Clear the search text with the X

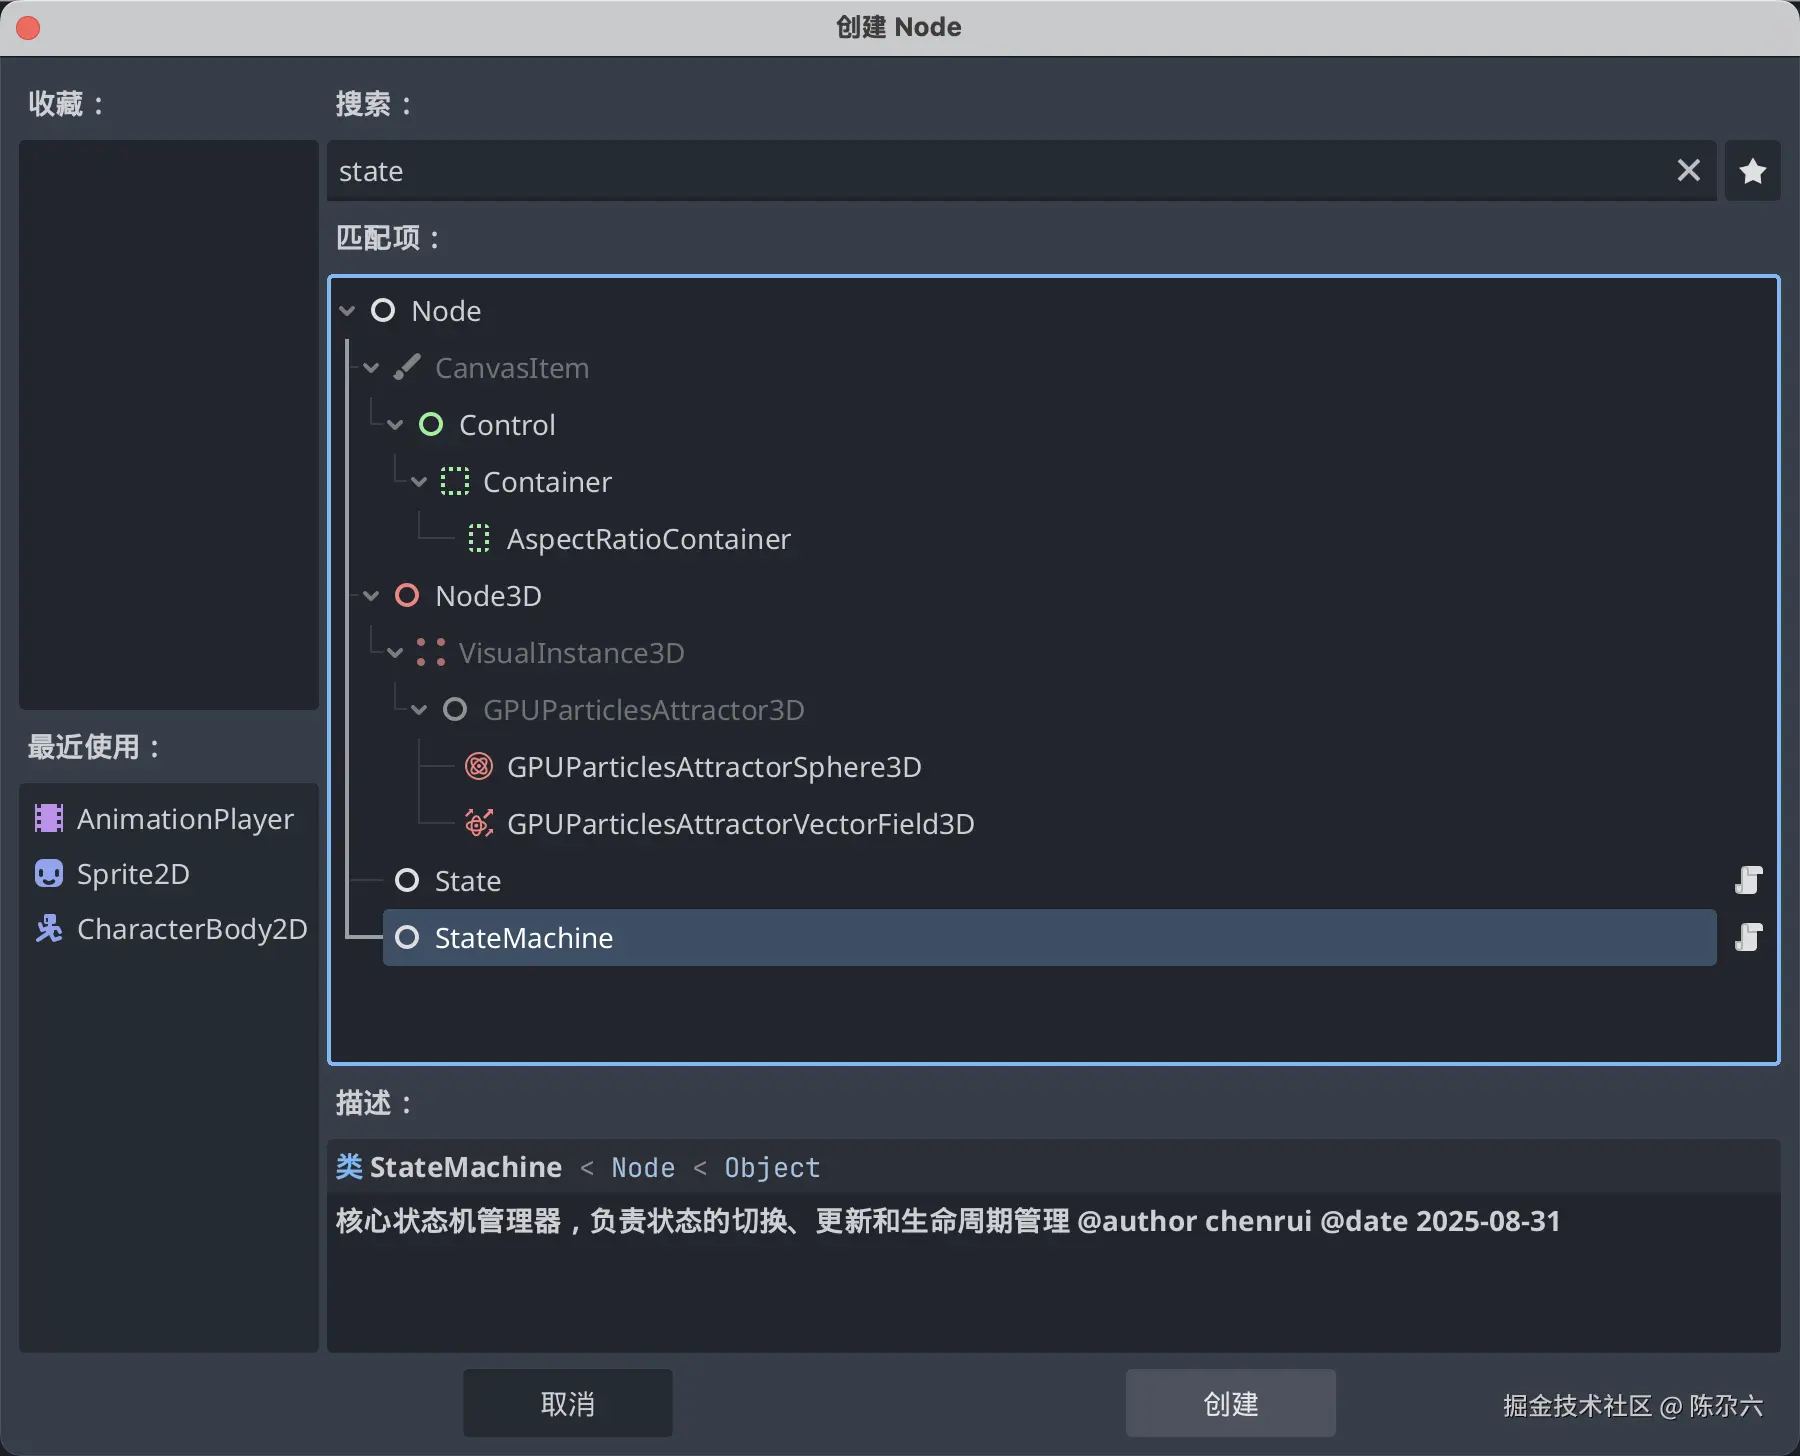(1689, 171)
